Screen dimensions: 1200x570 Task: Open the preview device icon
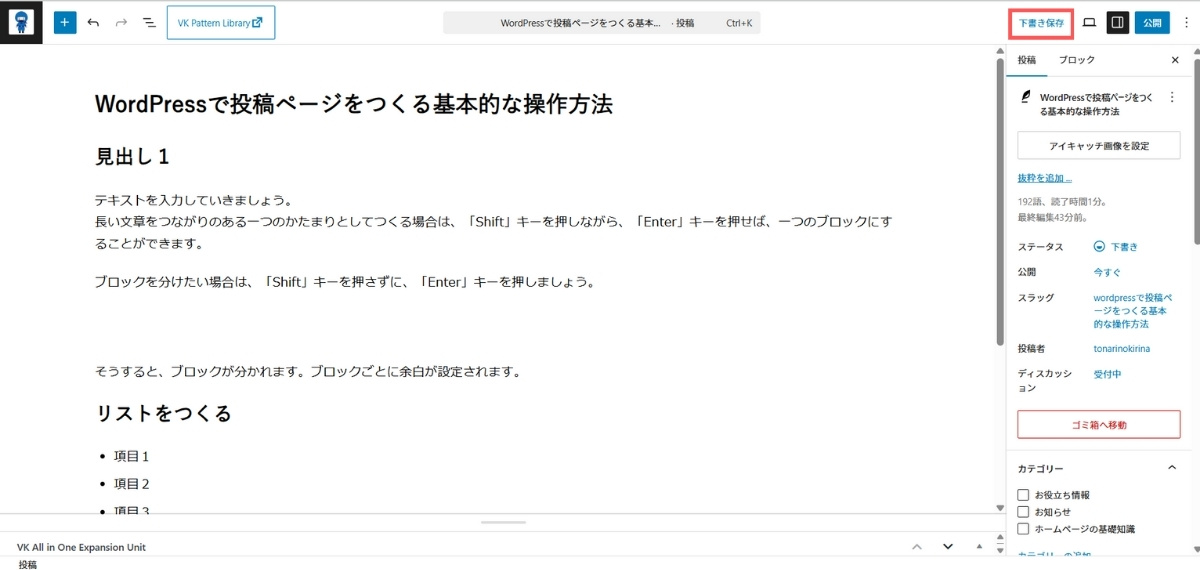(1090, 22)
